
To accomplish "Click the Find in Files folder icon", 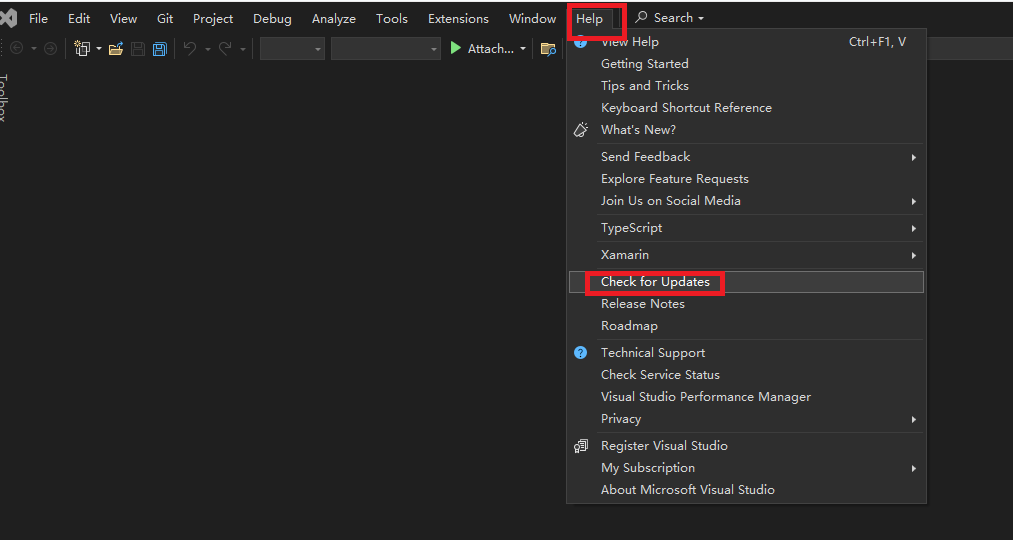I will tap(548, 48).
